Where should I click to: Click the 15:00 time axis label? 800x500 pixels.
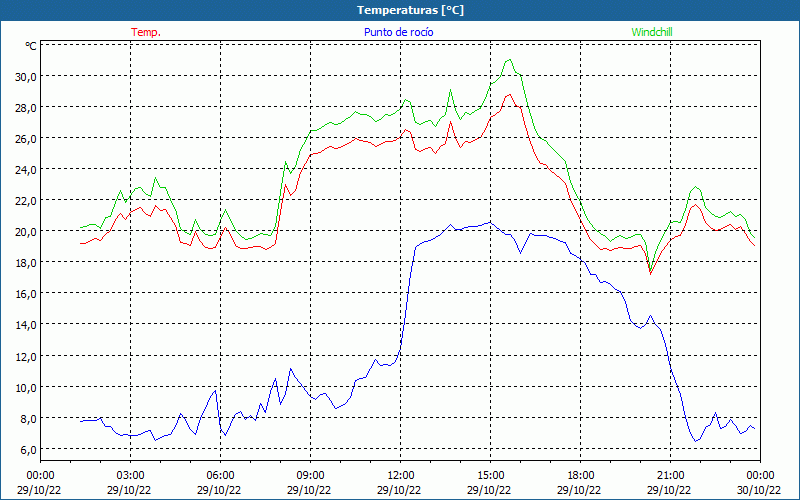coord(490,476)
